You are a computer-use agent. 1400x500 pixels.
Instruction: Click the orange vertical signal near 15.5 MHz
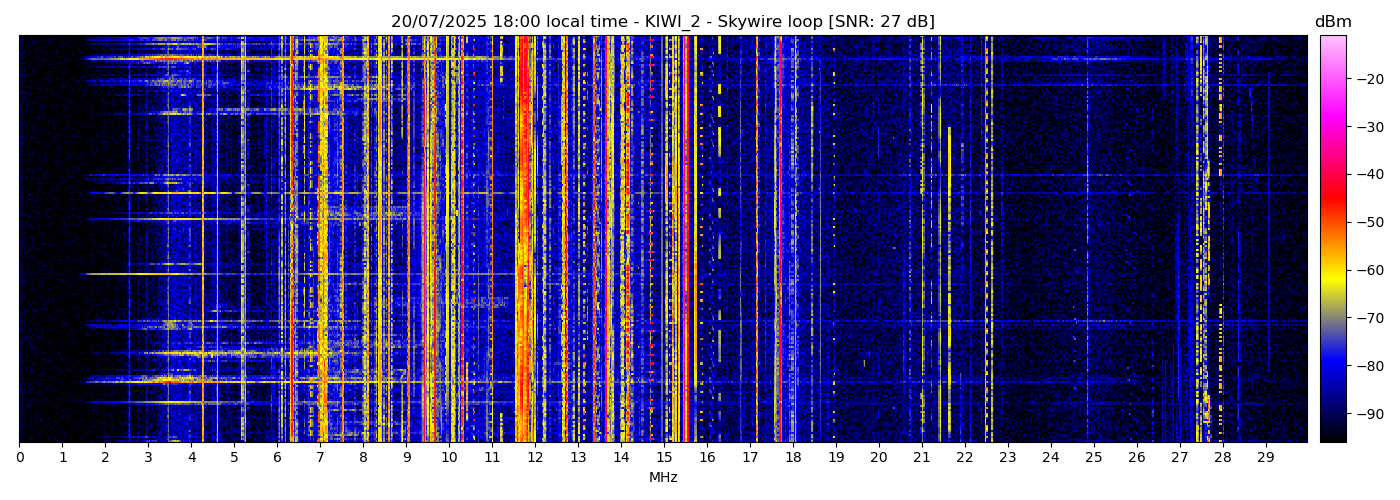coord(685,240)
